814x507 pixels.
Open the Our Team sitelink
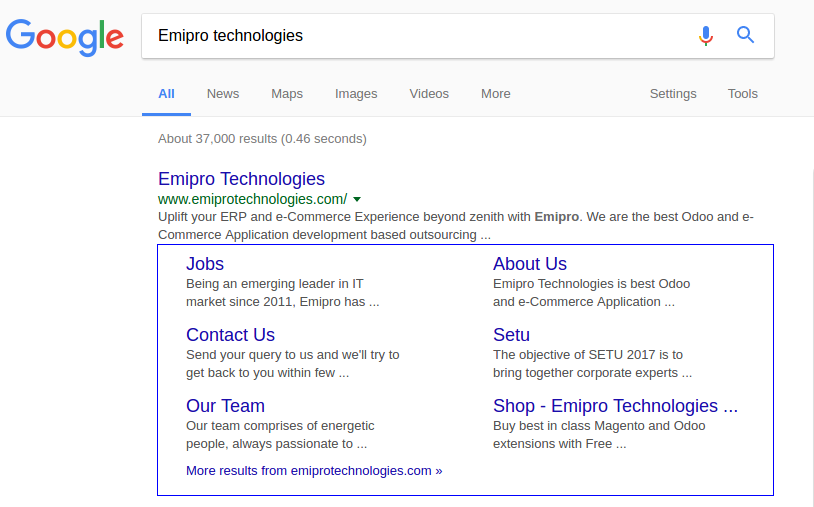coord(225,406)
